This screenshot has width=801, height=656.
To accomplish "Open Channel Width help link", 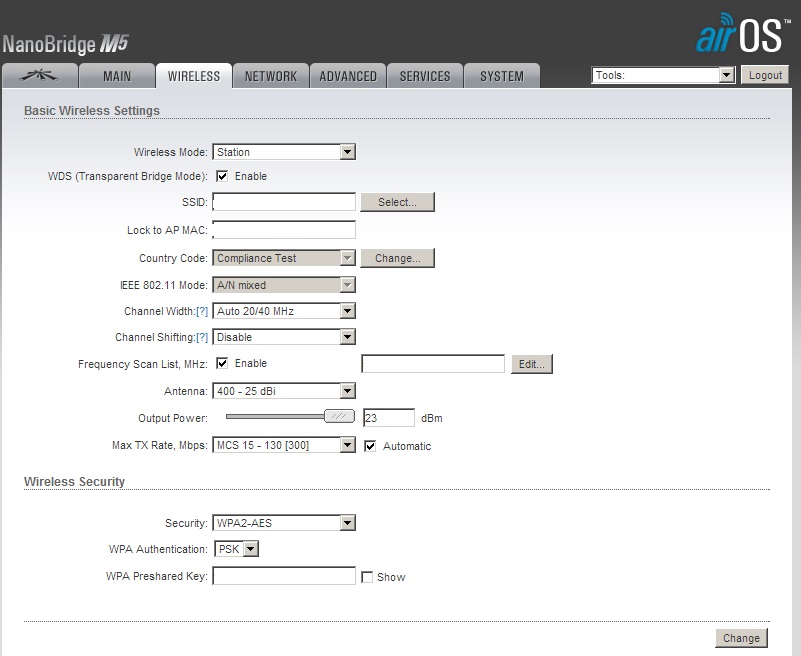I will 202,311.
